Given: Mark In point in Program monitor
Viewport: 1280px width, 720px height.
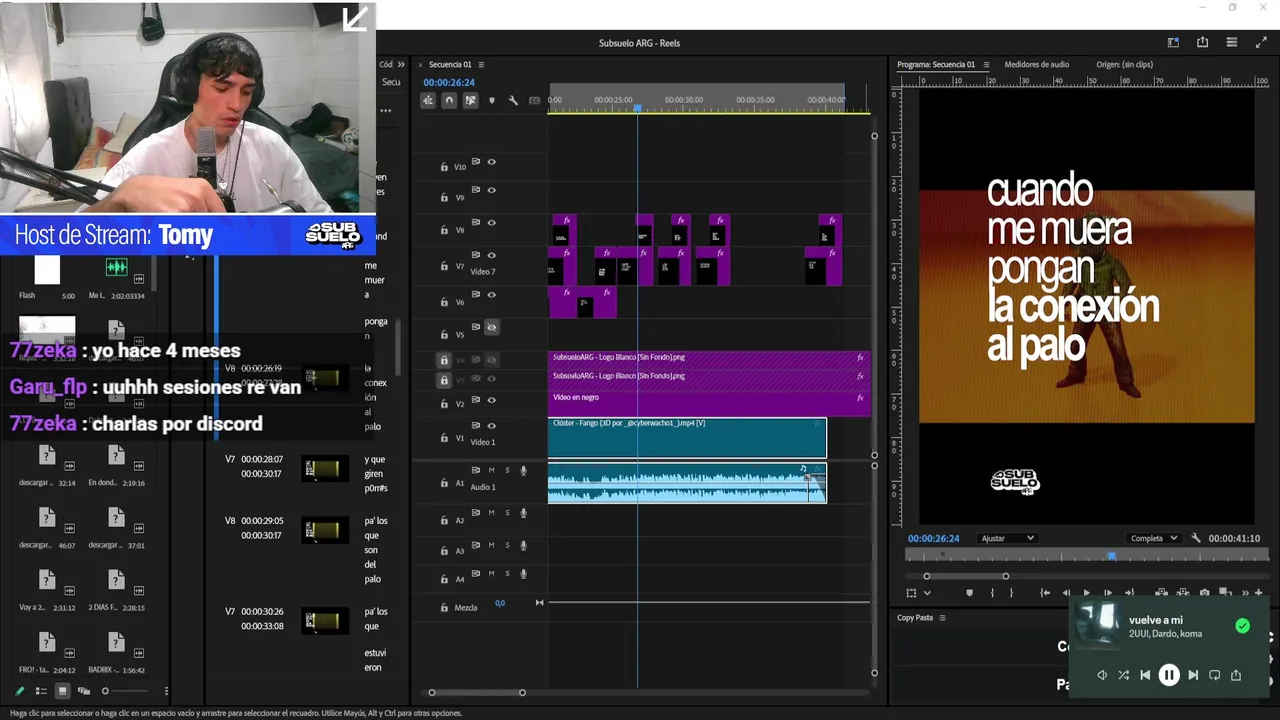Looking at the screenshot, I should point(992,593).
